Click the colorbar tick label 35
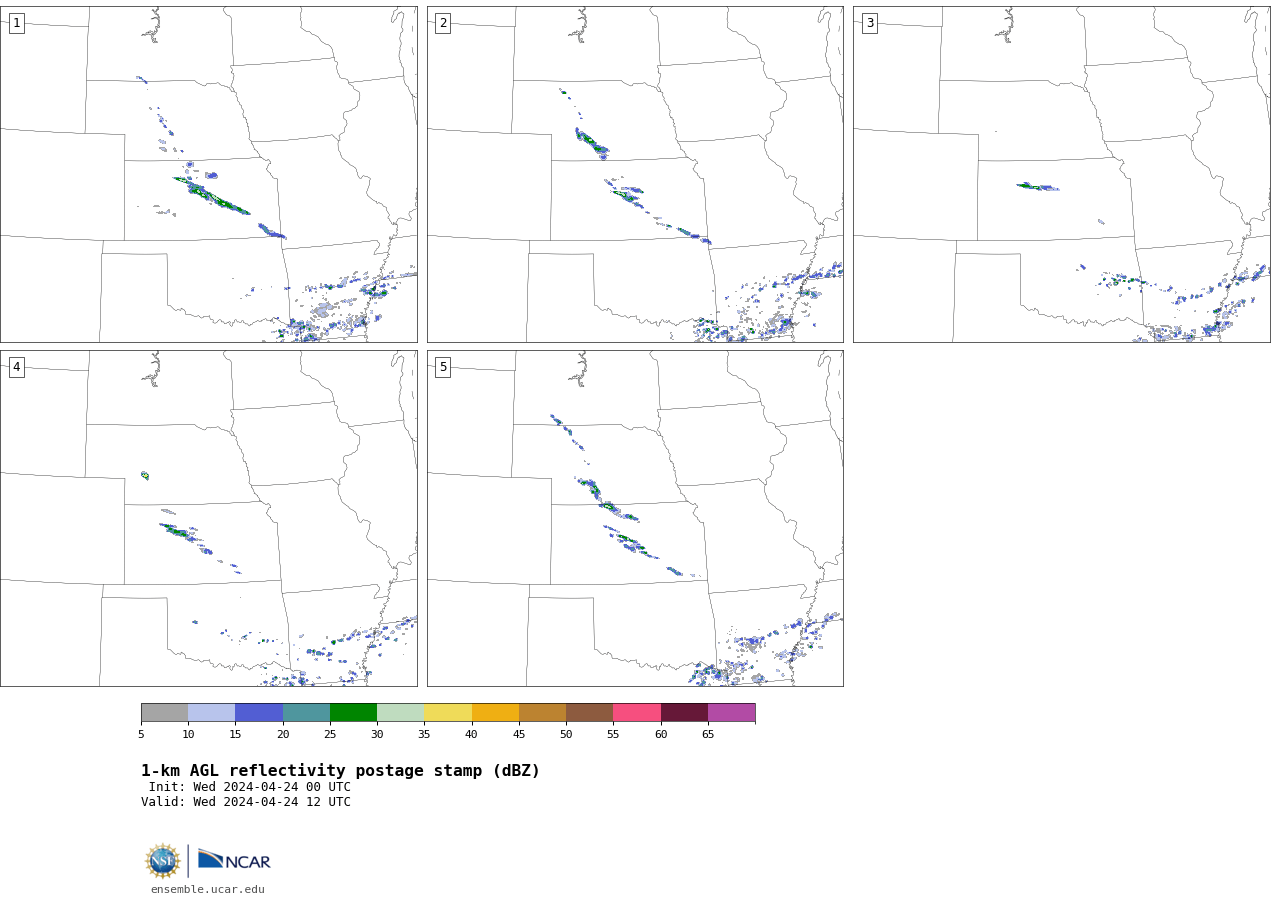This screenshot has width=1280, height=901. click(424, 735)
